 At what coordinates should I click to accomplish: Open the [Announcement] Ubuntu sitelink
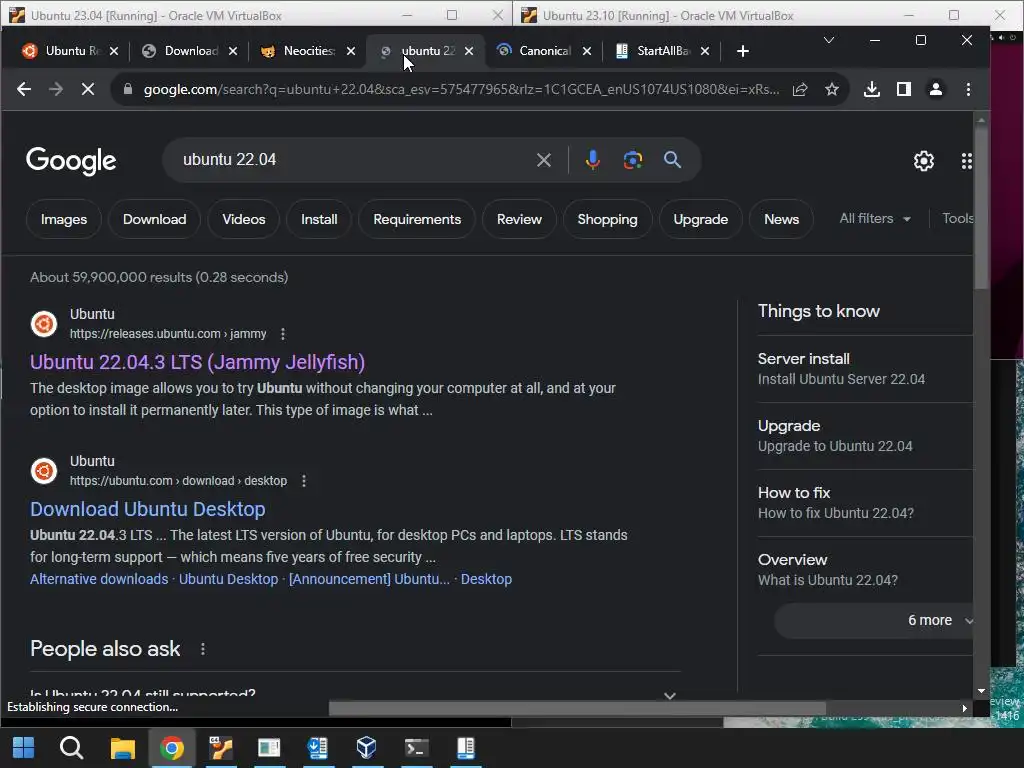tap(370, 579)
